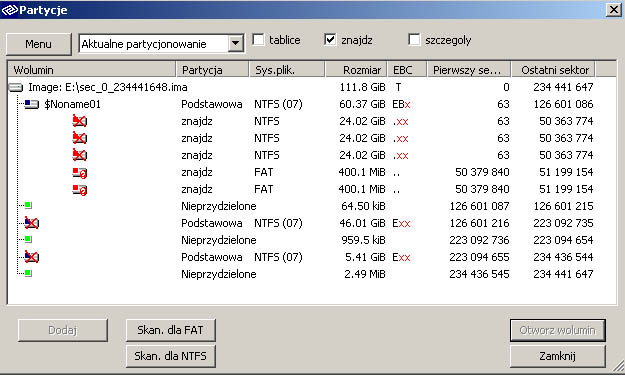This screenshot has height=378, width=625.
Task: Click the Dodaj button
Action: tap(63, 330)
